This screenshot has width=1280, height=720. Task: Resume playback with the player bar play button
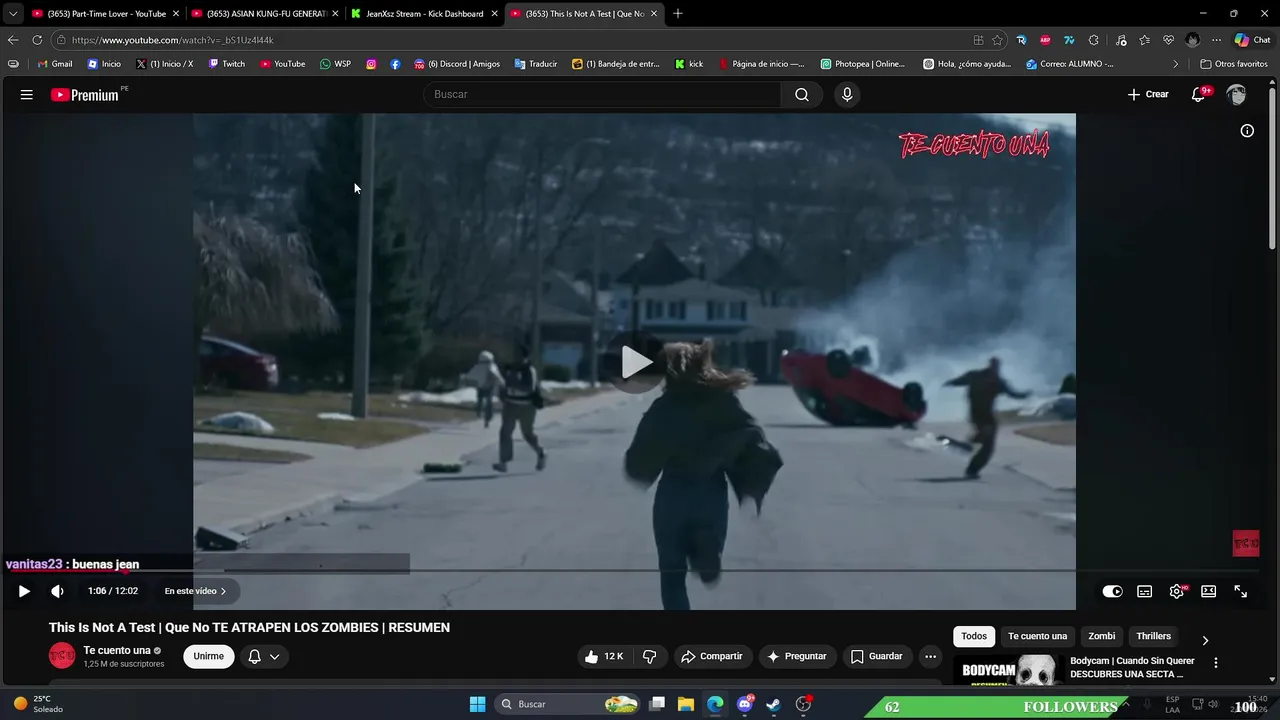tap(24, 591)
